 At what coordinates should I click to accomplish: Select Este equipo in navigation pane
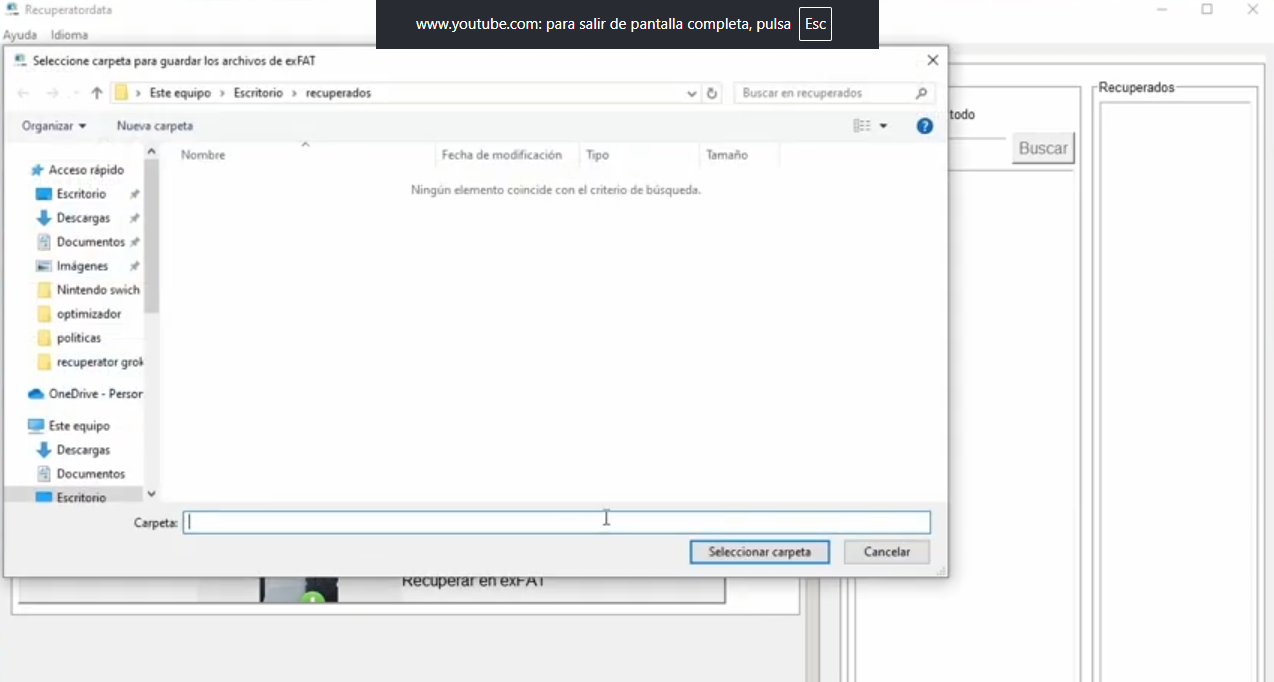[x=78, y=426]
